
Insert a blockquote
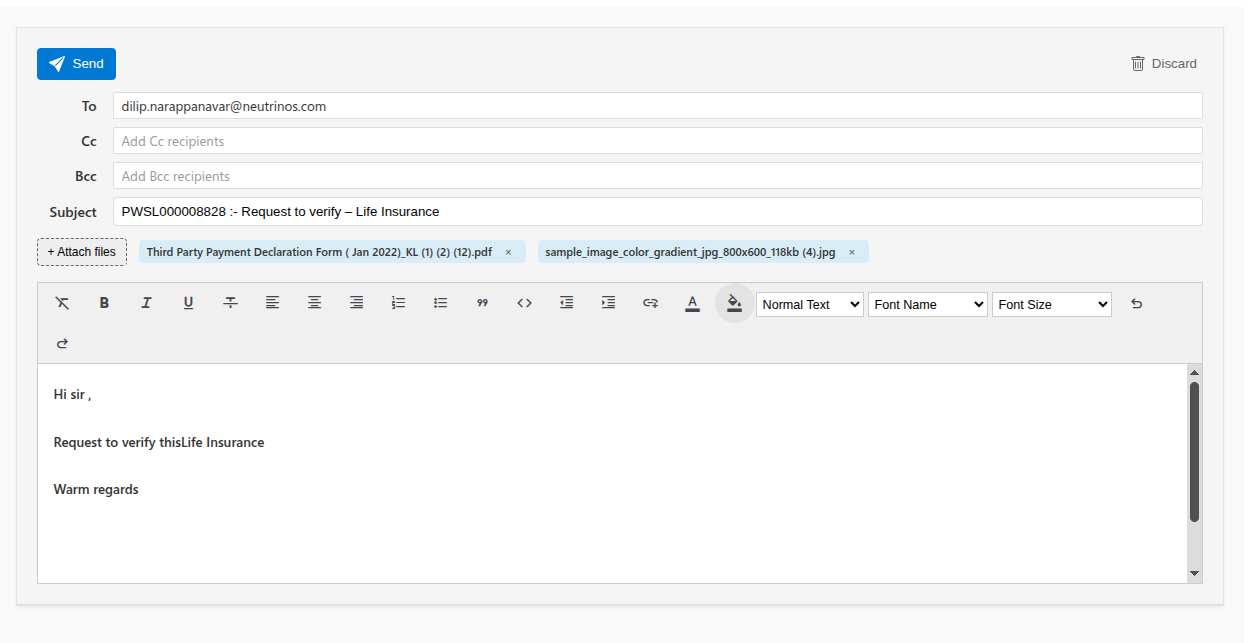[x=482, y=303]
